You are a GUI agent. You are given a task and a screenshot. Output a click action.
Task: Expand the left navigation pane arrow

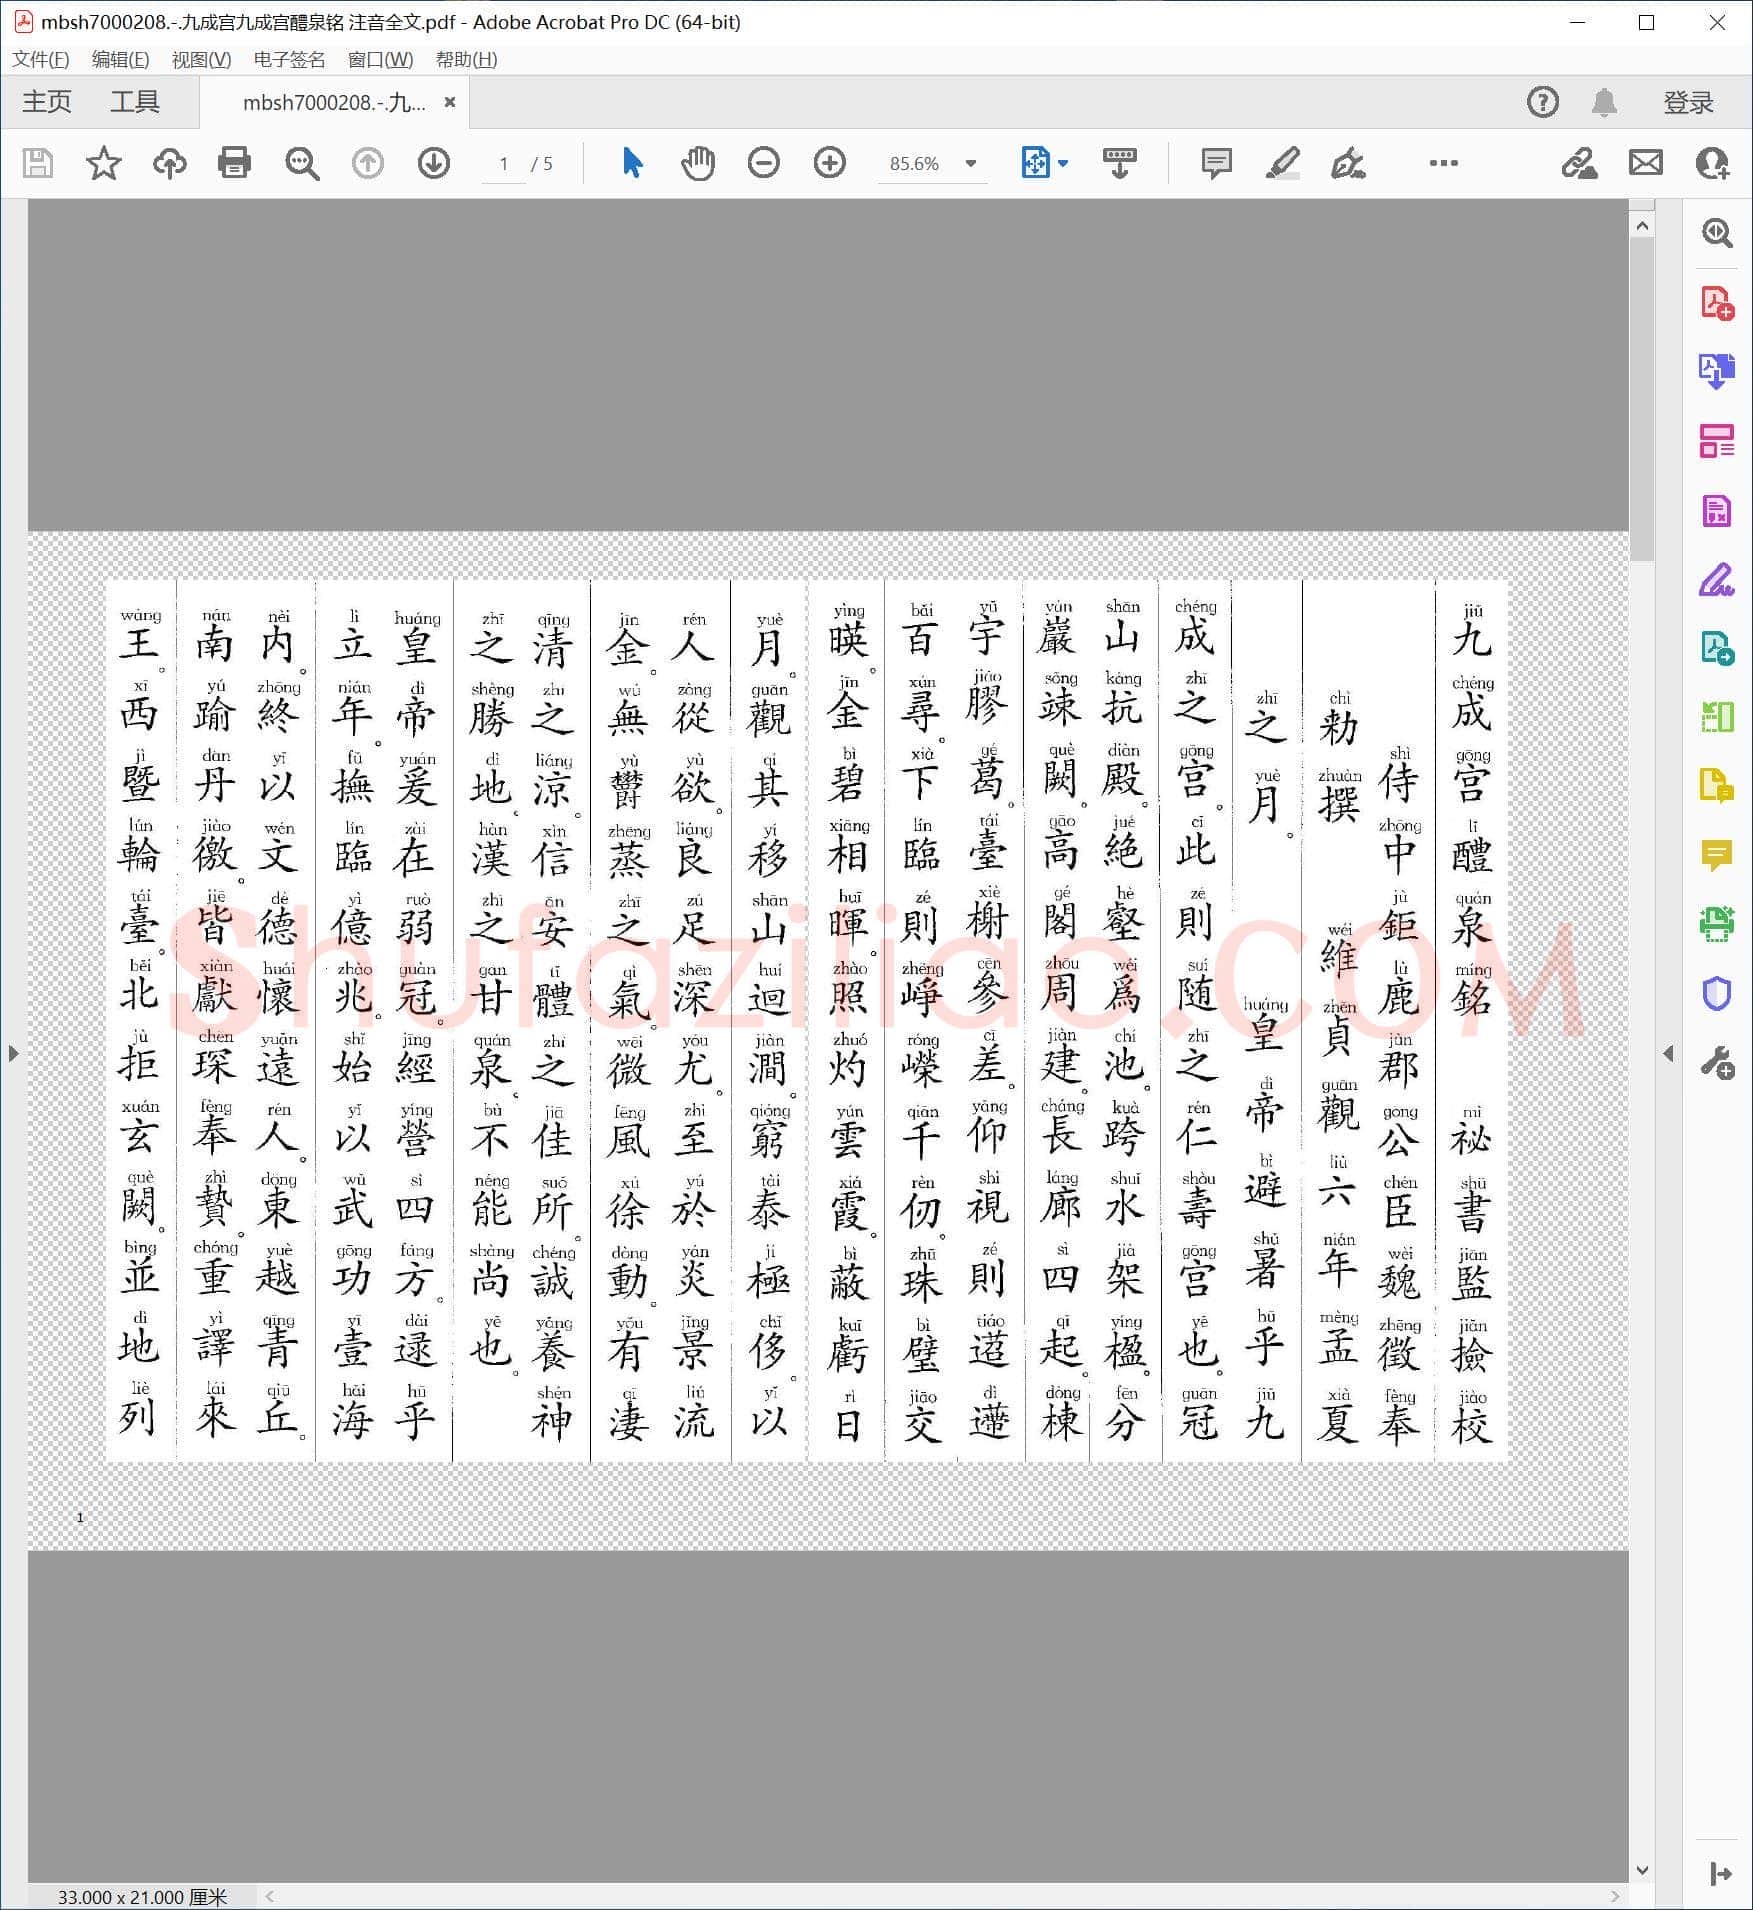click(13, 1053)
